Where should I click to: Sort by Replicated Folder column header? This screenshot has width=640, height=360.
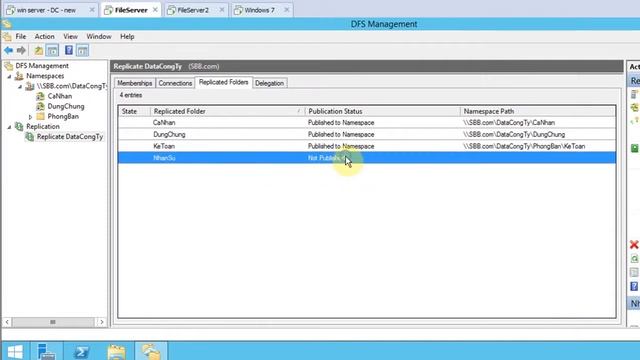227,111
